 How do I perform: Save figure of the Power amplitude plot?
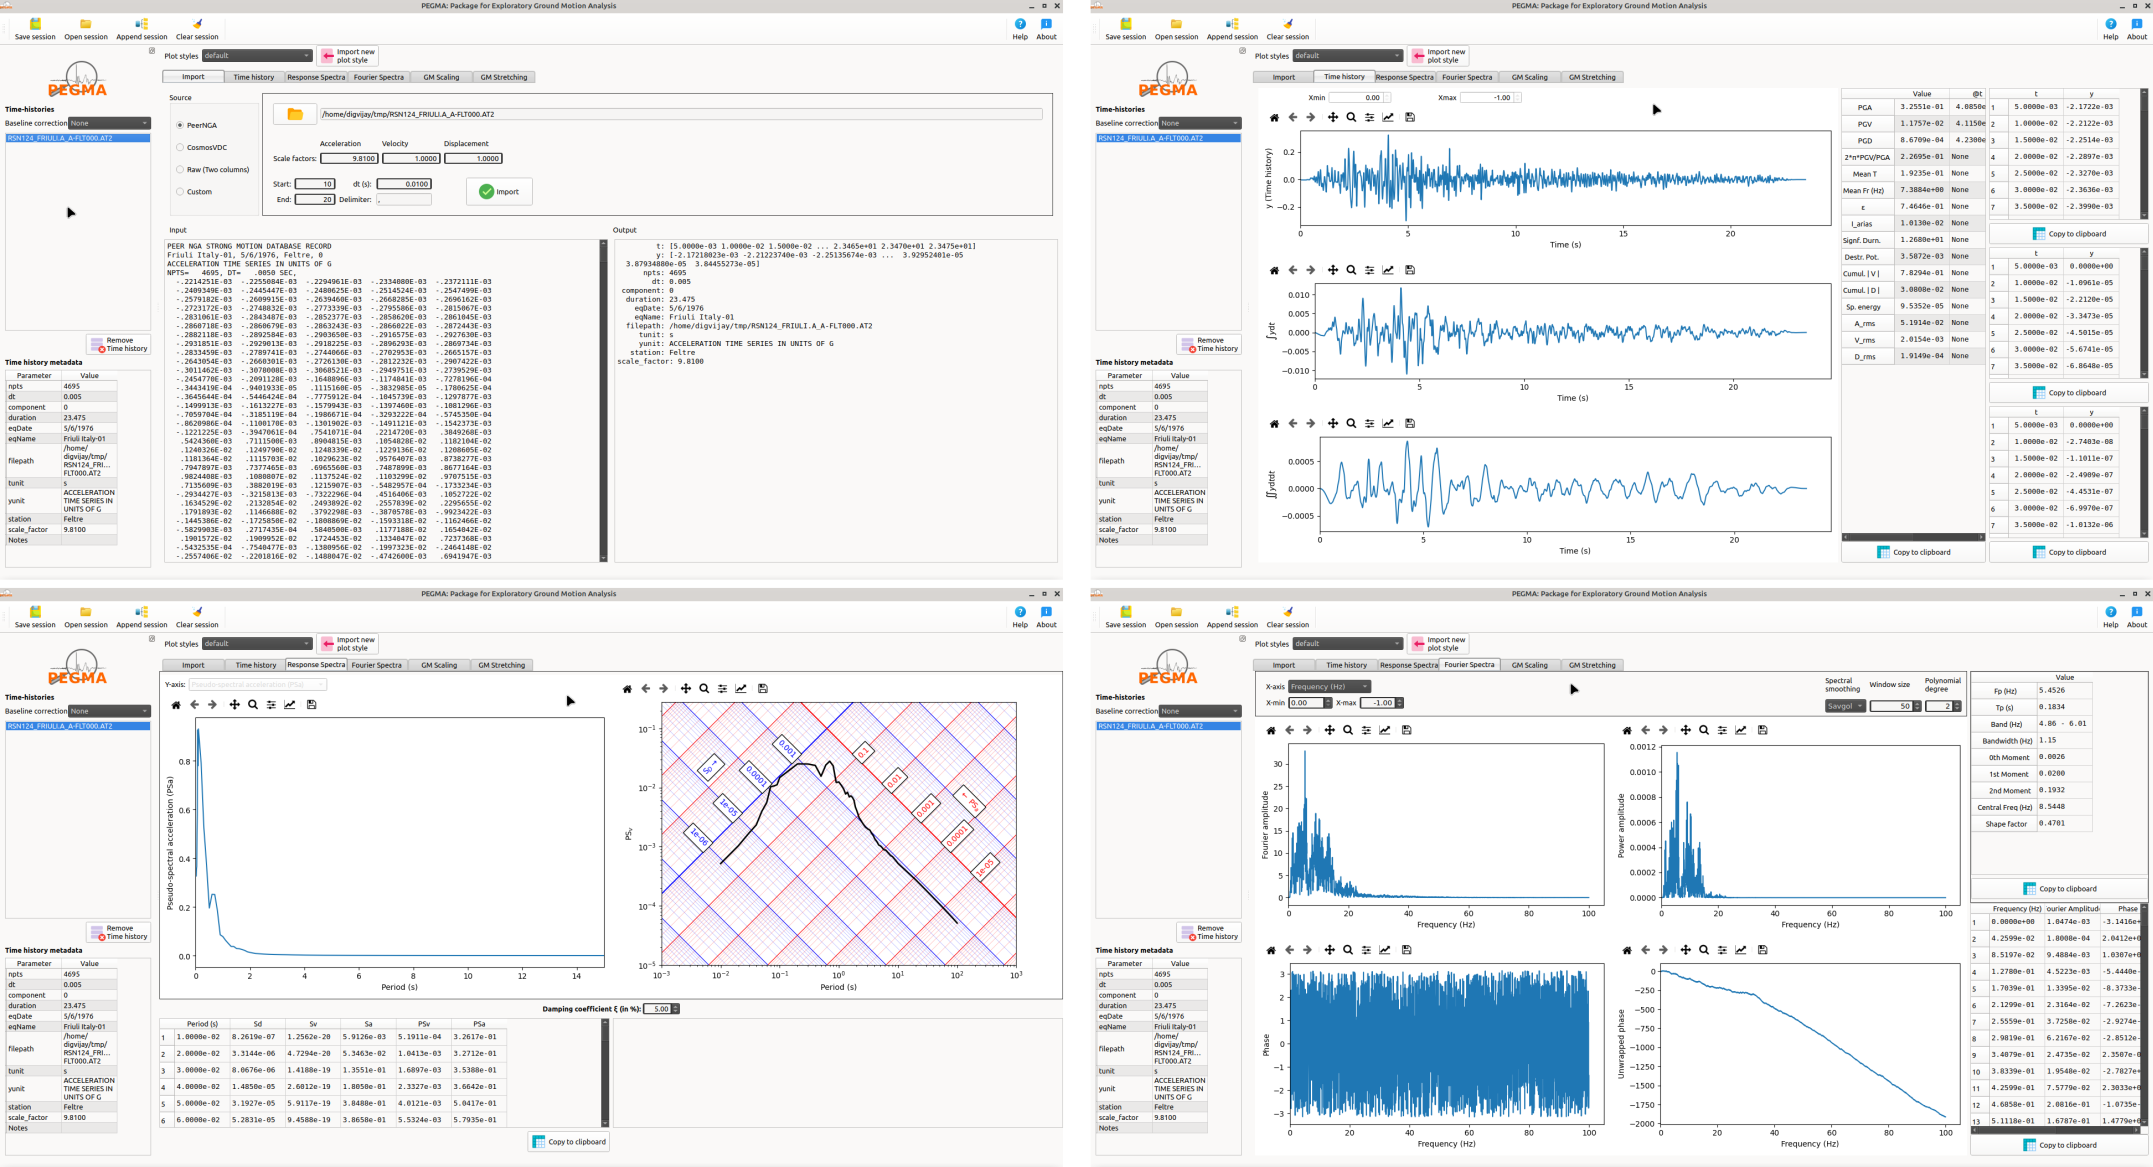(1762, 730)
